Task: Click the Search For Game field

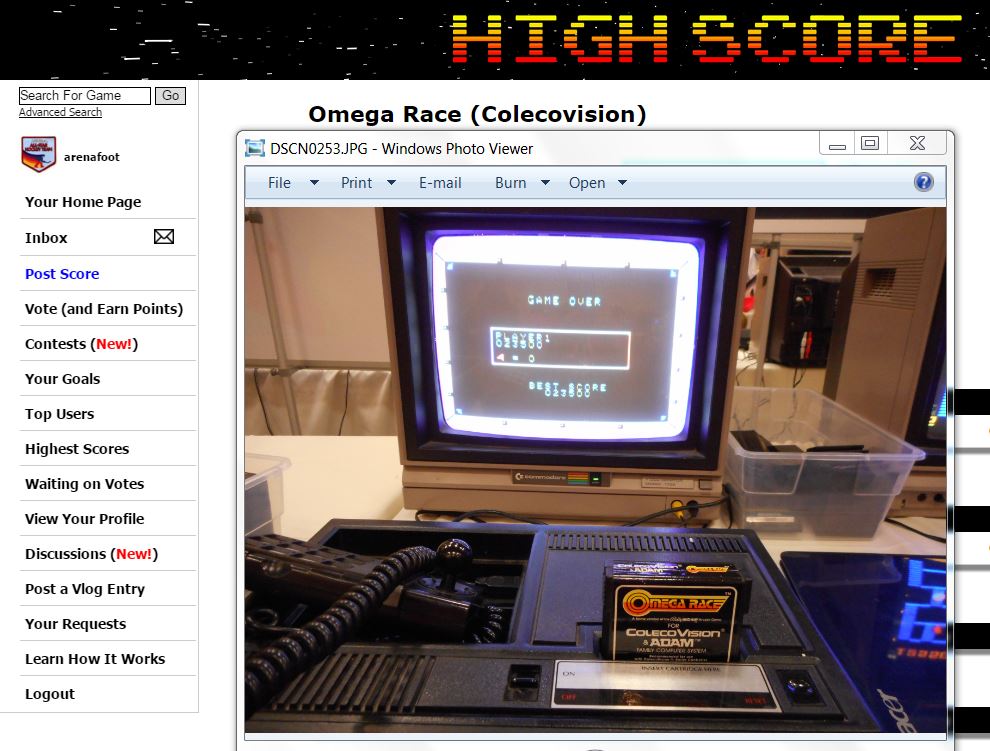Action: point(84,96)
